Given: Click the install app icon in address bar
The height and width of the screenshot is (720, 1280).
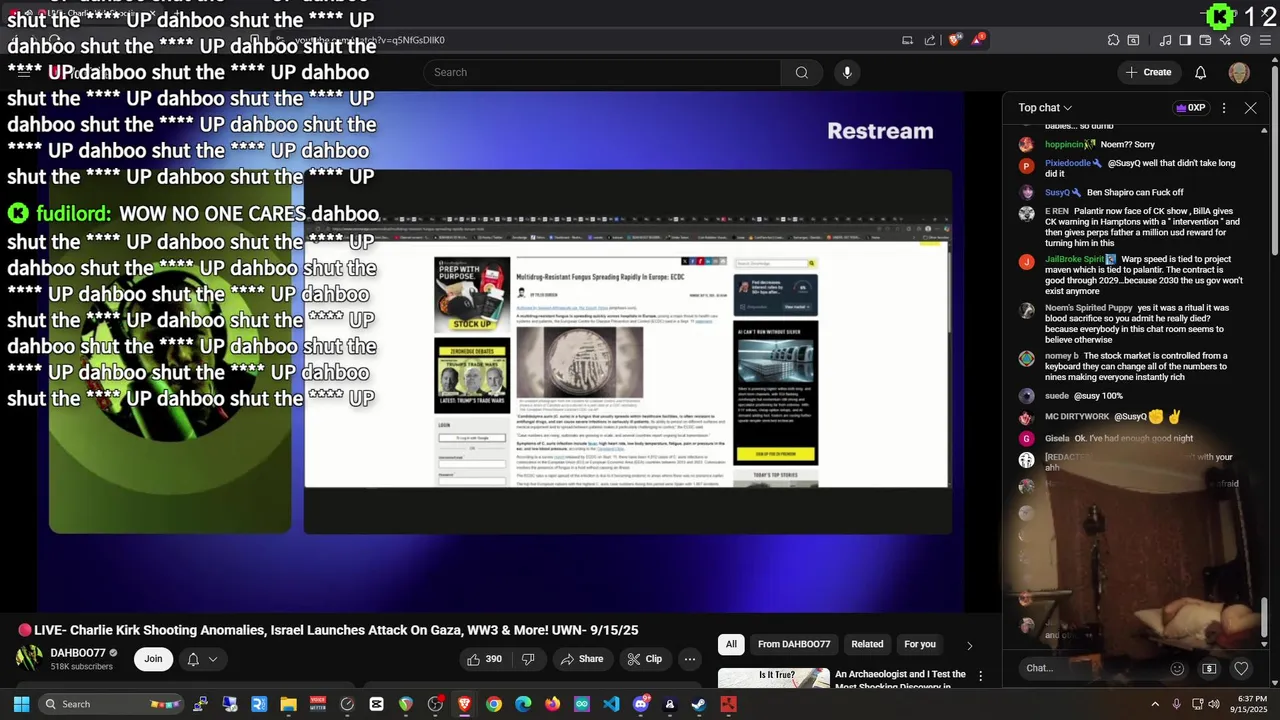Looking at the screenshot, I should (x=907, y=40).
